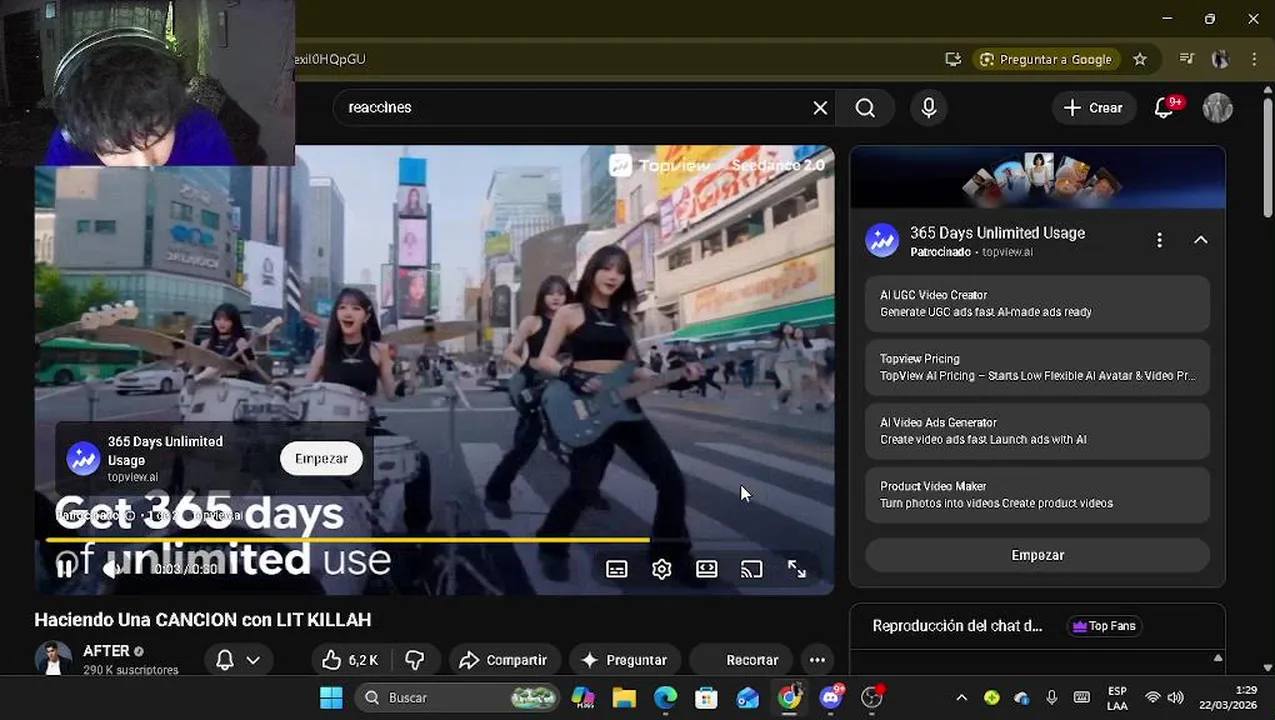Open the Chrome profile avatar in toolbar
The image size is (1275, 720).
pos(1220,59)
